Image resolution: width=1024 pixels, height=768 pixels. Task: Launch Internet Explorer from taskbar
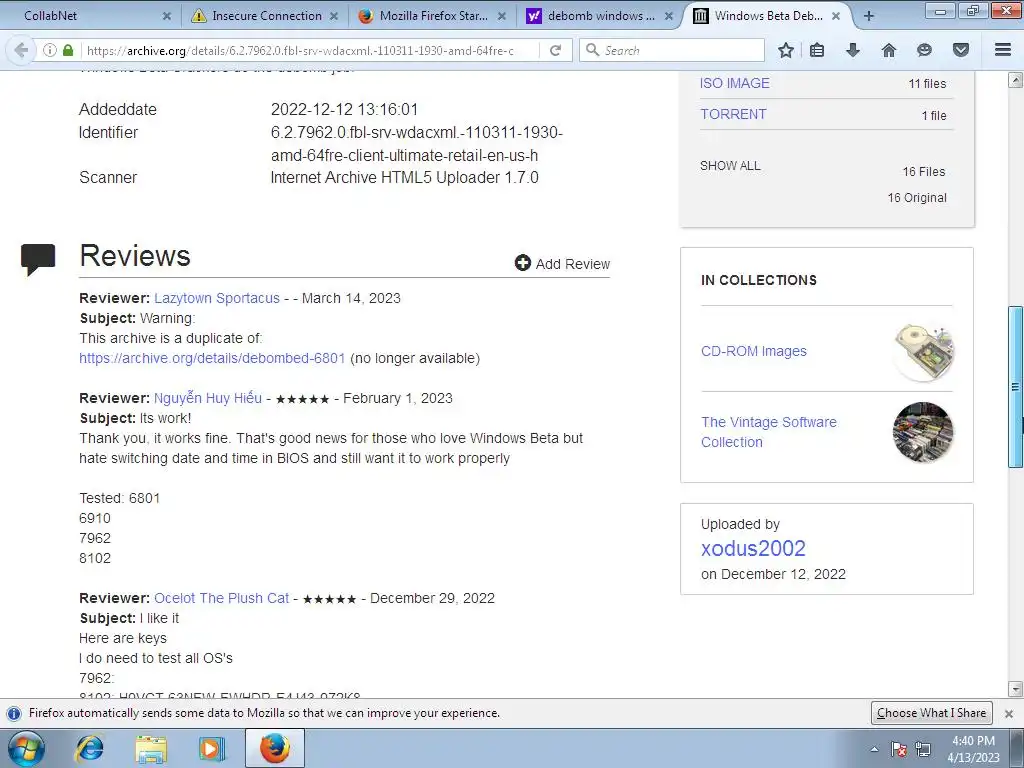point(89,748)
